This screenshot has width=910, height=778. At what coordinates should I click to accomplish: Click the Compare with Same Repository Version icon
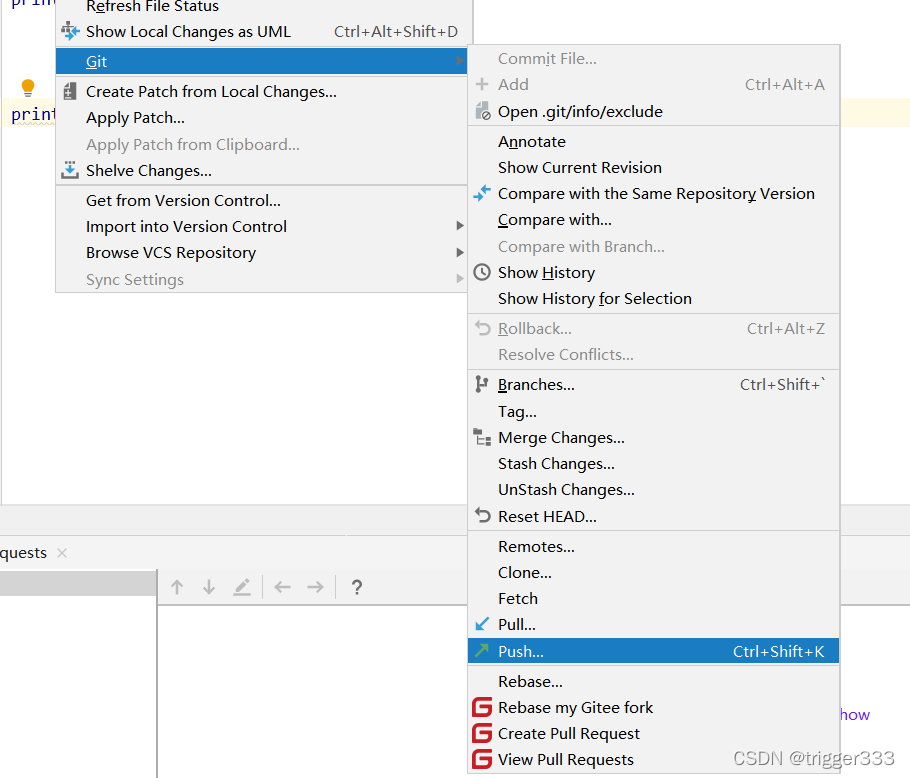[482, 193]
